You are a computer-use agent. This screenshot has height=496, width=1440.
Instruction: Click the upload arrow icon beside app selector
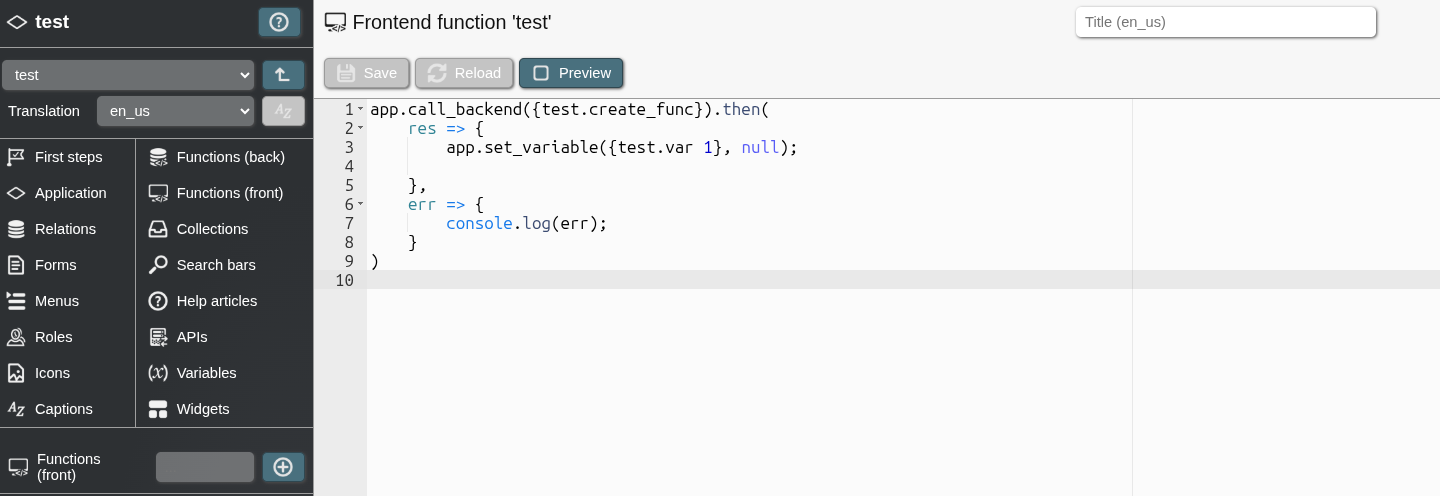(283, 75)
